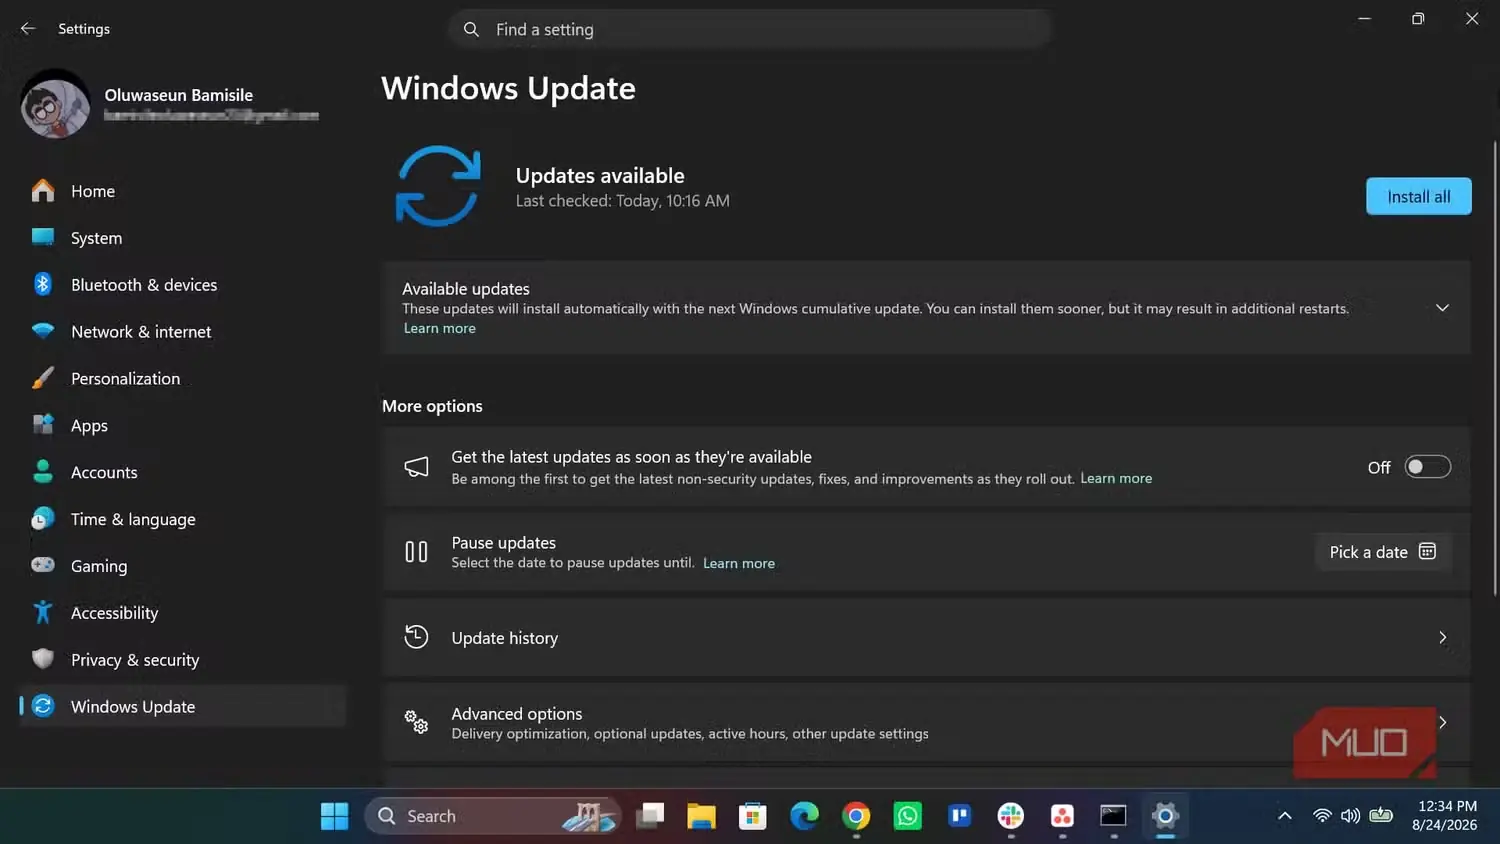Click the search magnifier in Find a setting

point(471,30)
